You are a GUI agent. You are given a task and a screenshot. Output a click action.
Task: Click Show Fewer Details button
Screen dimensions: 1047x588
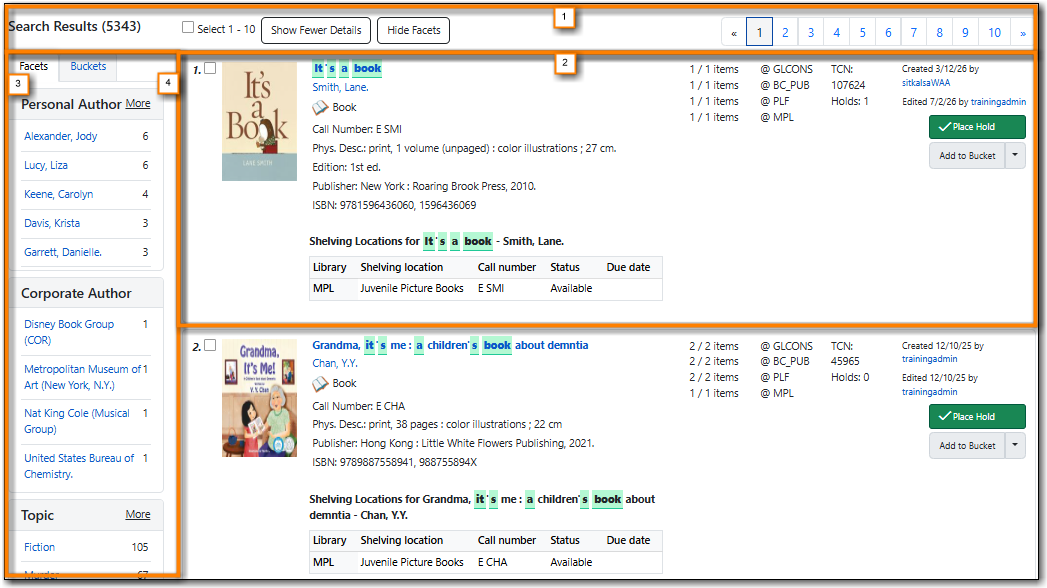(x=316, y=30)
